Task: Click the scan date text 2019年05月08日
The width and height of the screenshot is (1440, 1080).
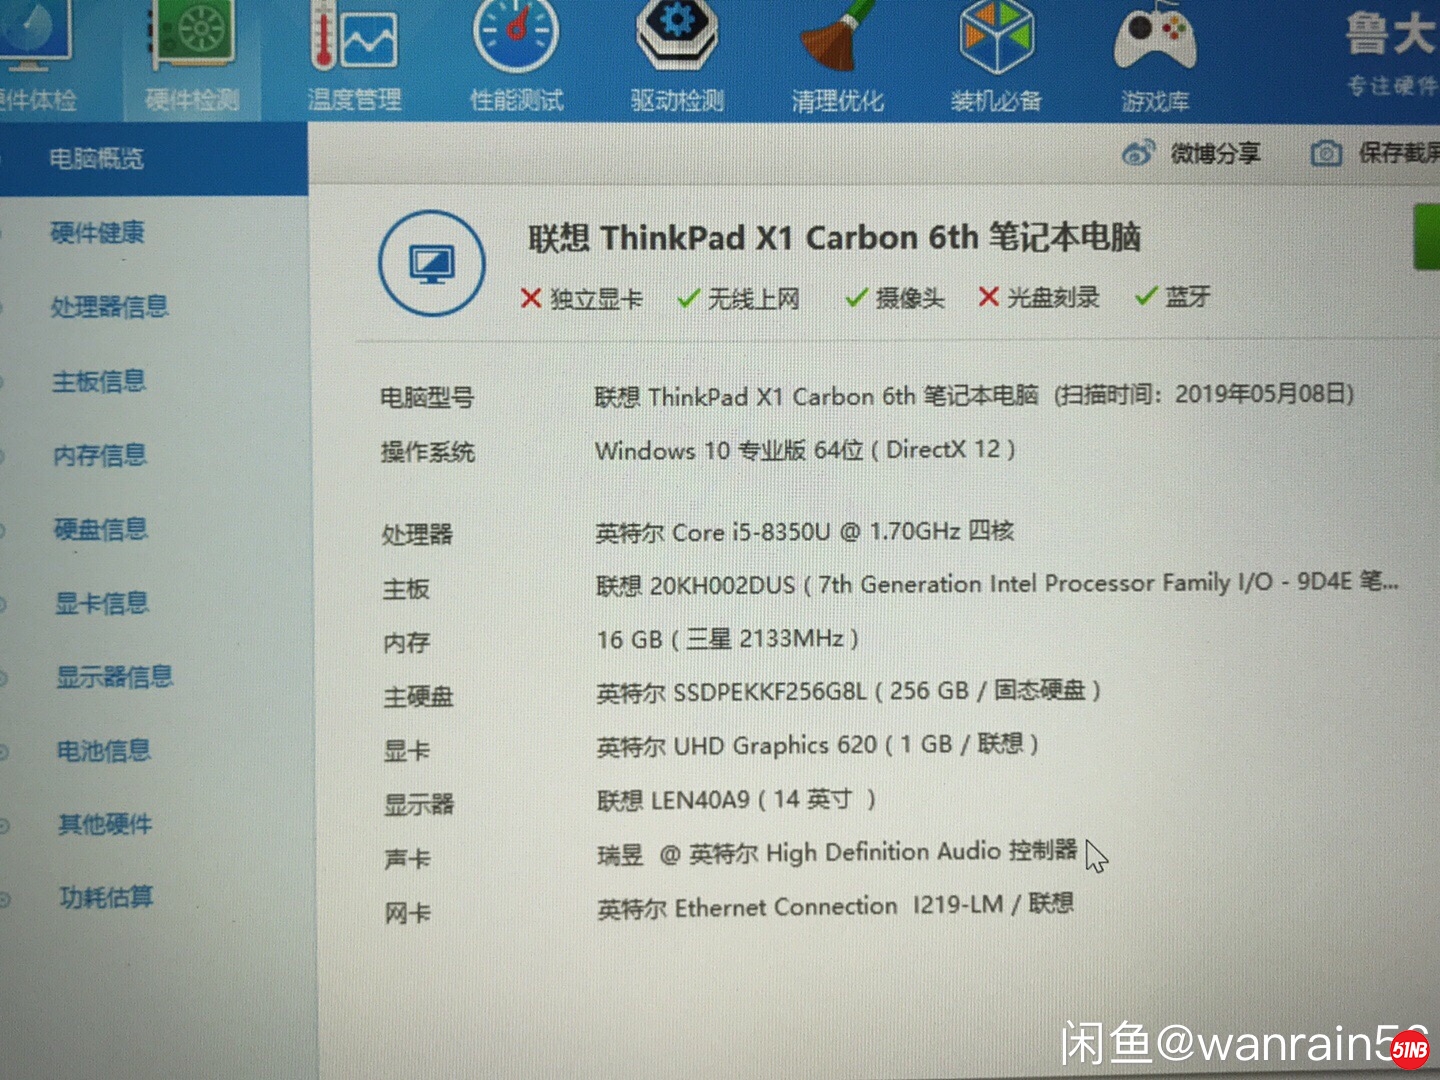Action: click(x=1264, y=393)
